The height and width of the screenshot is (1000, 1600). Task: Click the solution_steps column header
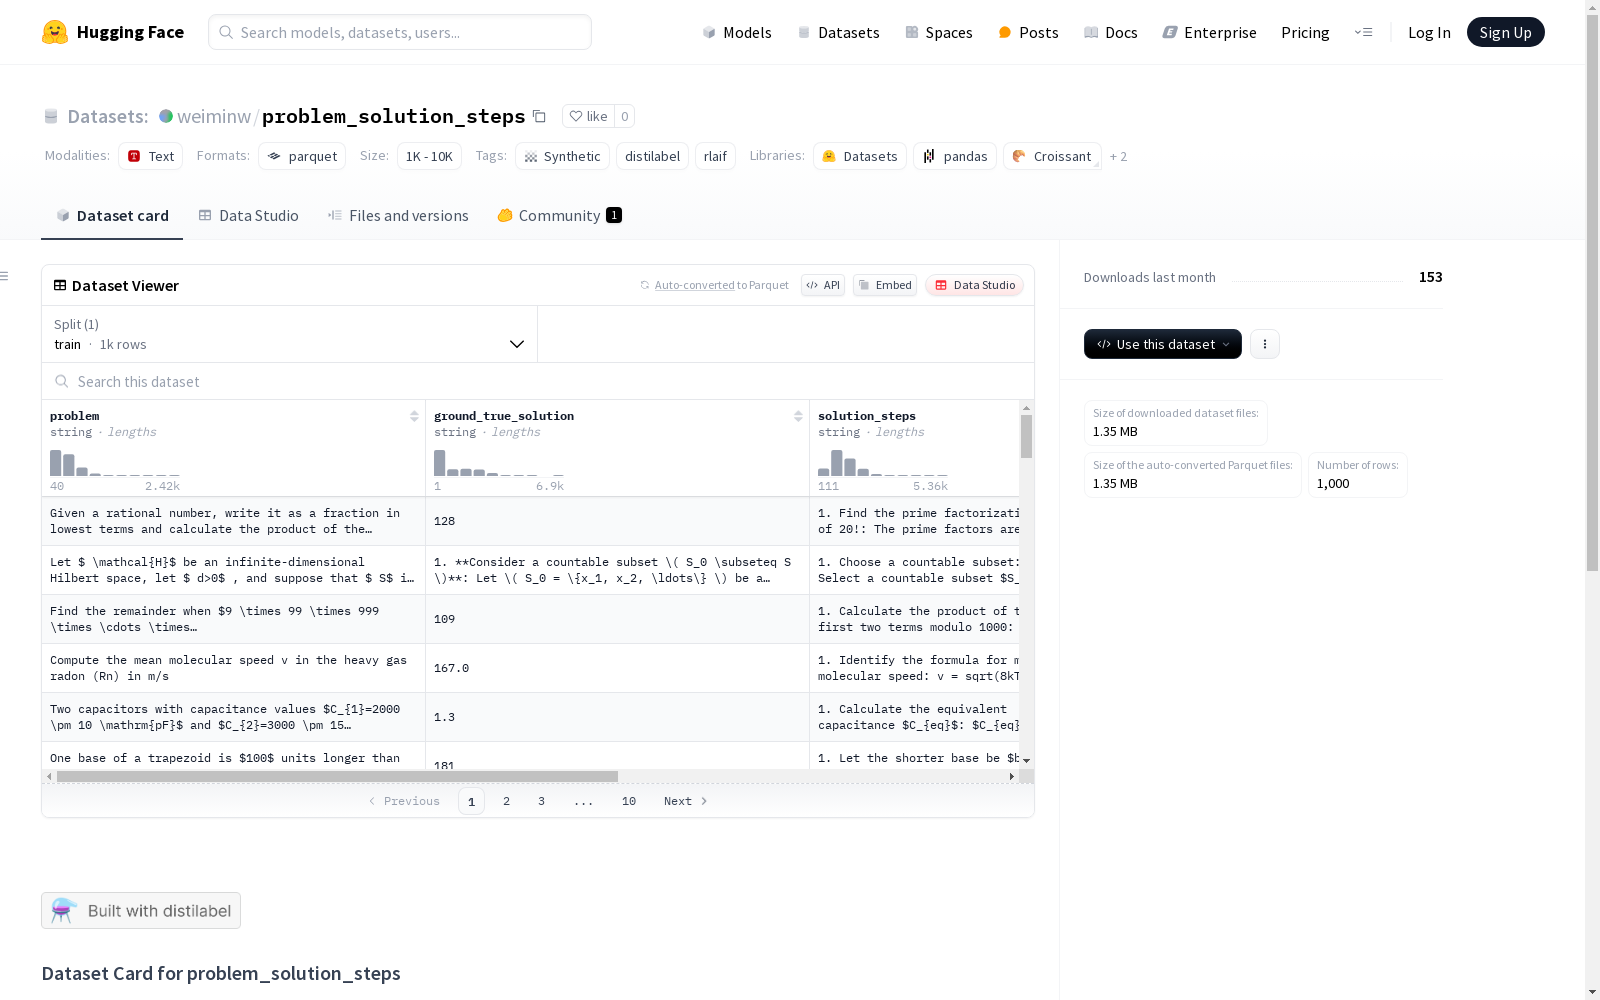[867, 416]
